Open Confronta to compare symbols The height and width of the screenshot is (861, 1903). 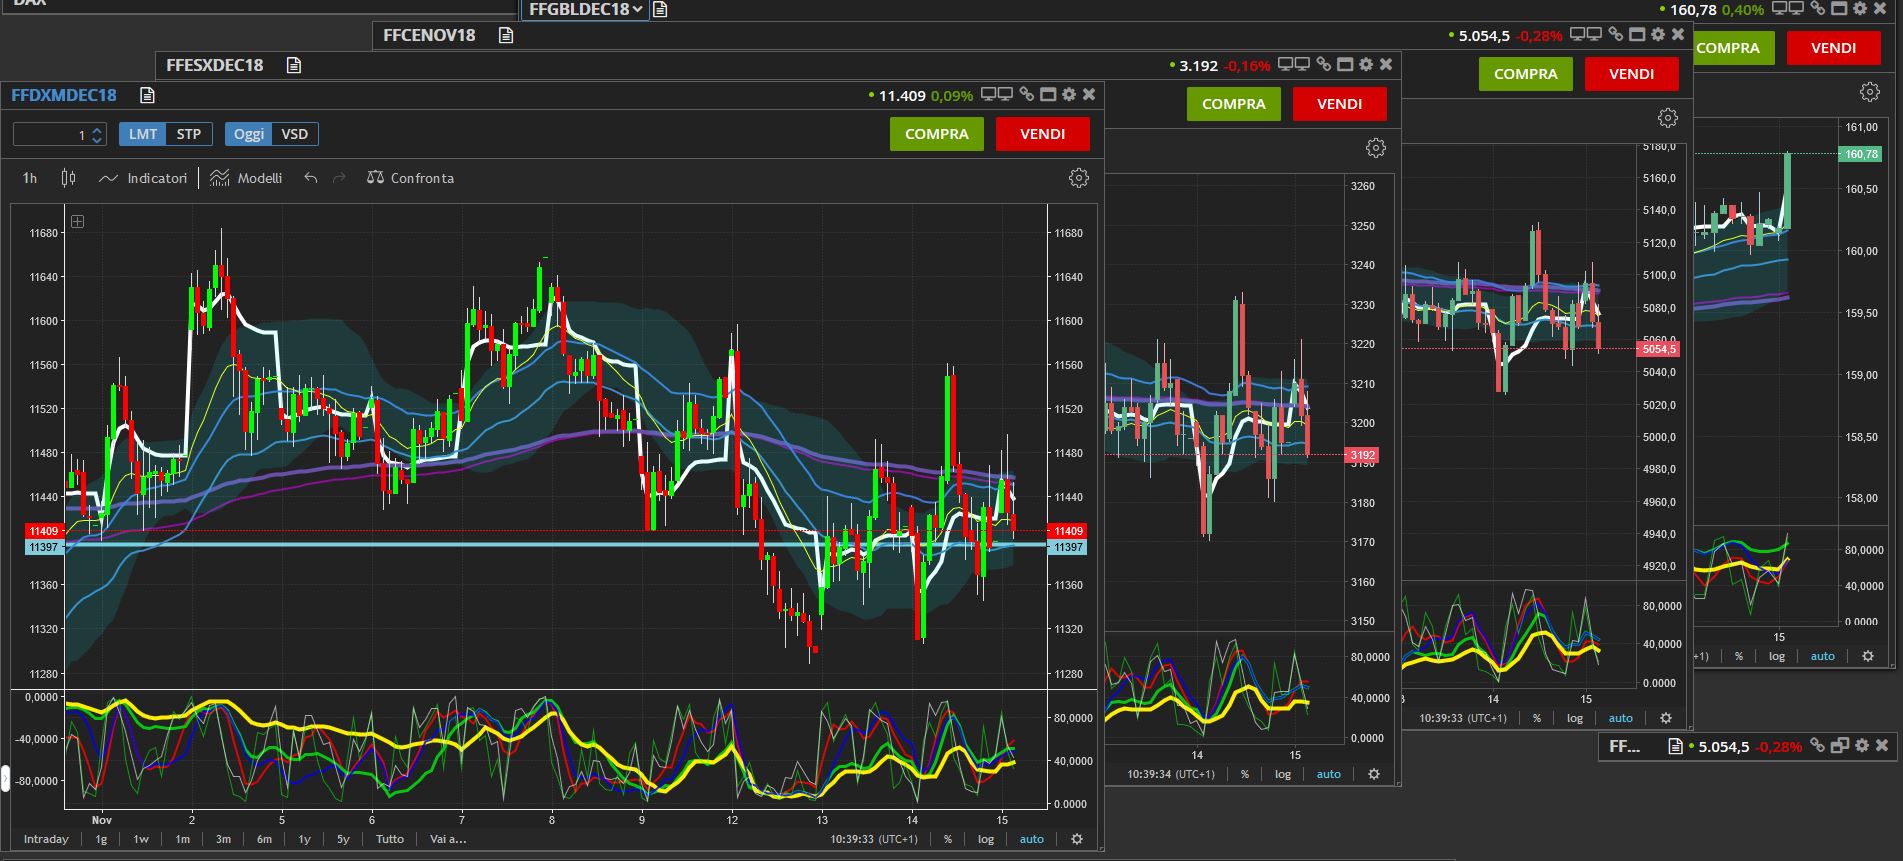tap(411, 178)
